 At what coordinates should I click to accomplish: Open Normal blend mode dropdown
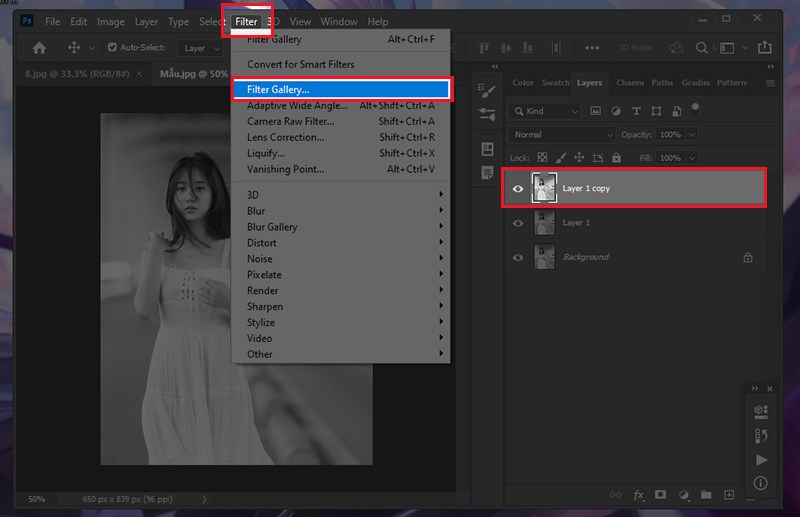click(562, 135)
